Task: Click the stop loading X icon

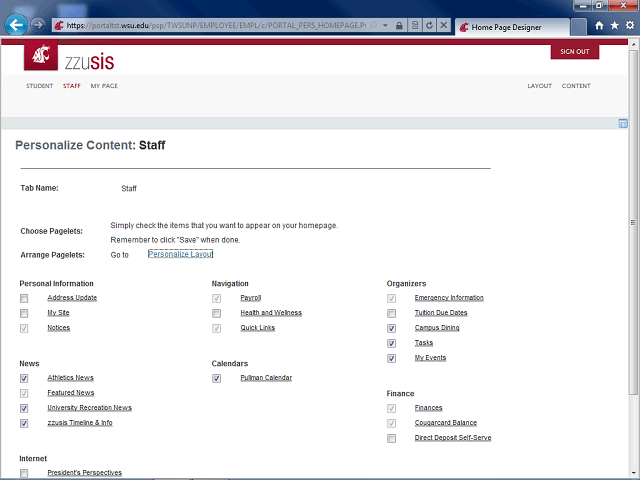Action: (x=443, y=24)
